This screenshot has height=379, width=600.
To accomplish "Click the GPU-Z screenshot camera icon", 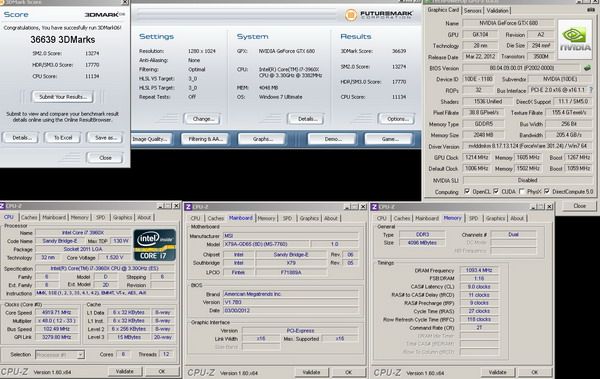I will 591,10.
